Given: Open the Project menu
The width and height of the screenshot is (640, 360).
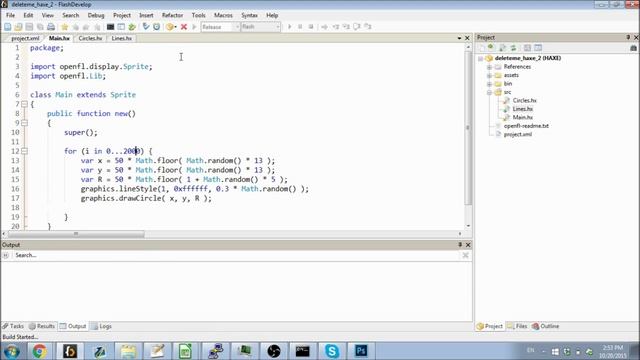Looking at the screenshot, I should pos(122,15).
